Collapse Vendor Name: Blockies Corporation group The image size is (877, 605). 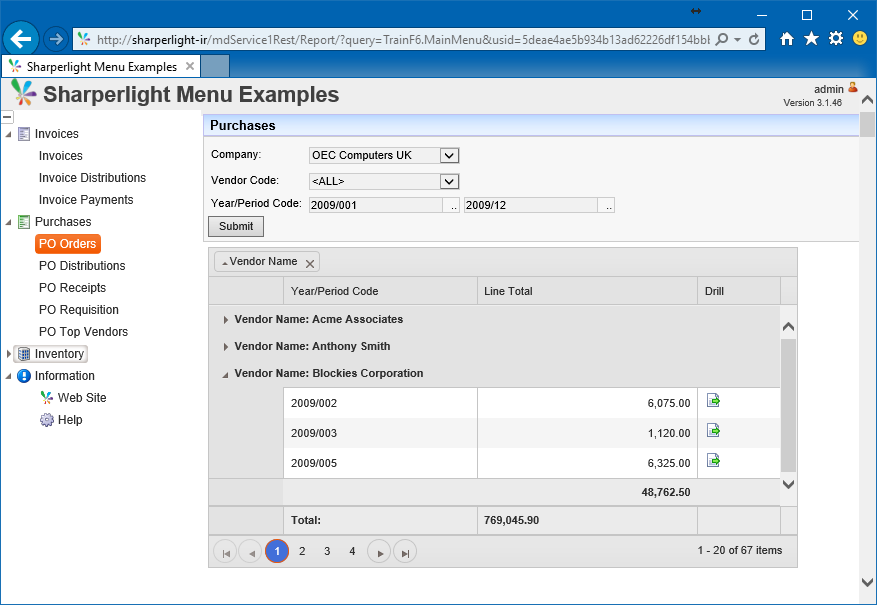point(225,375)
